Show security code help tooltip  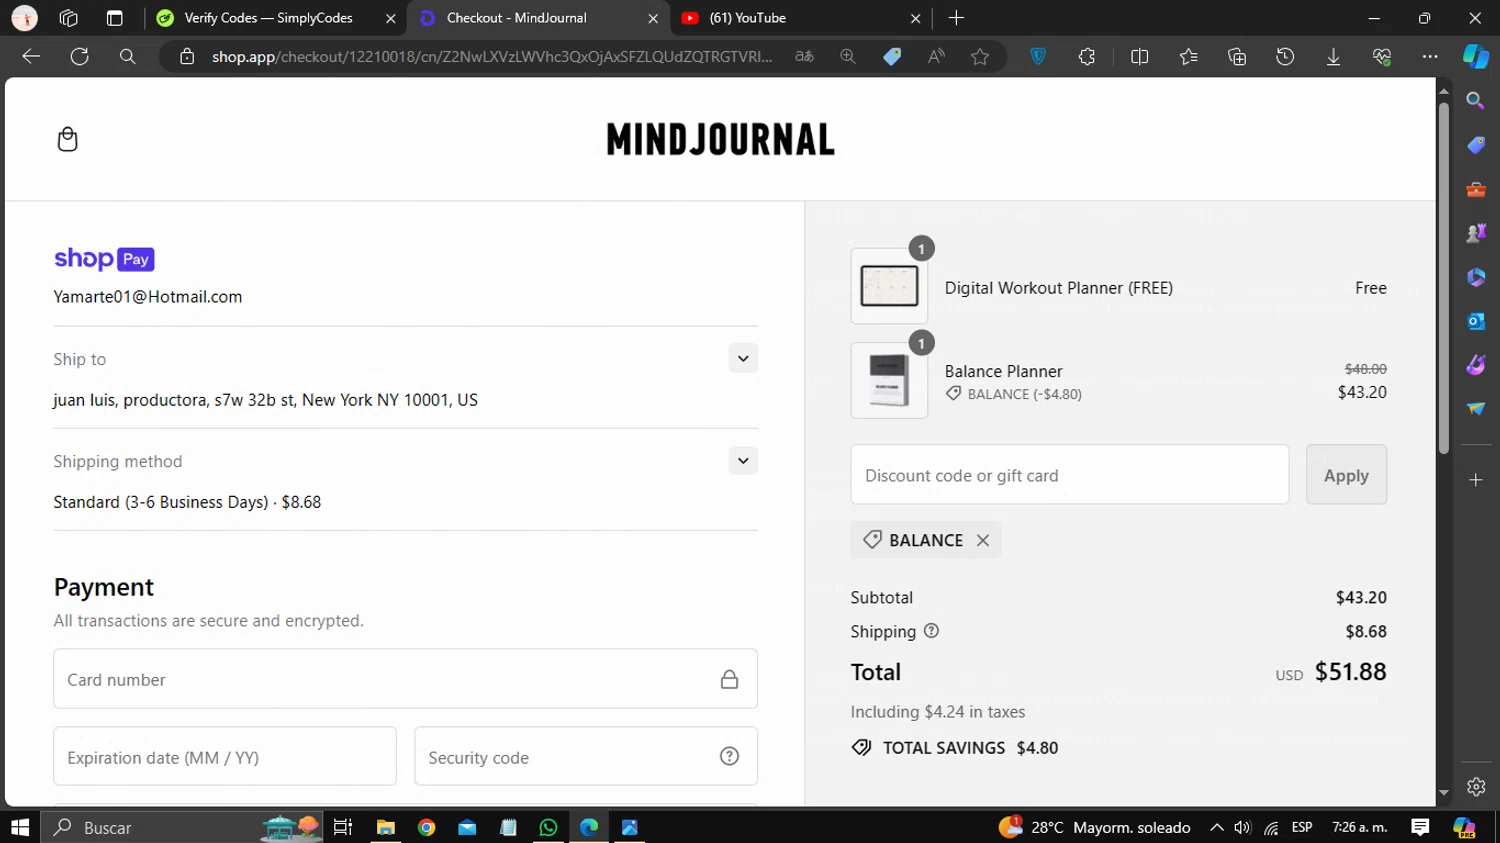point(730,757)
